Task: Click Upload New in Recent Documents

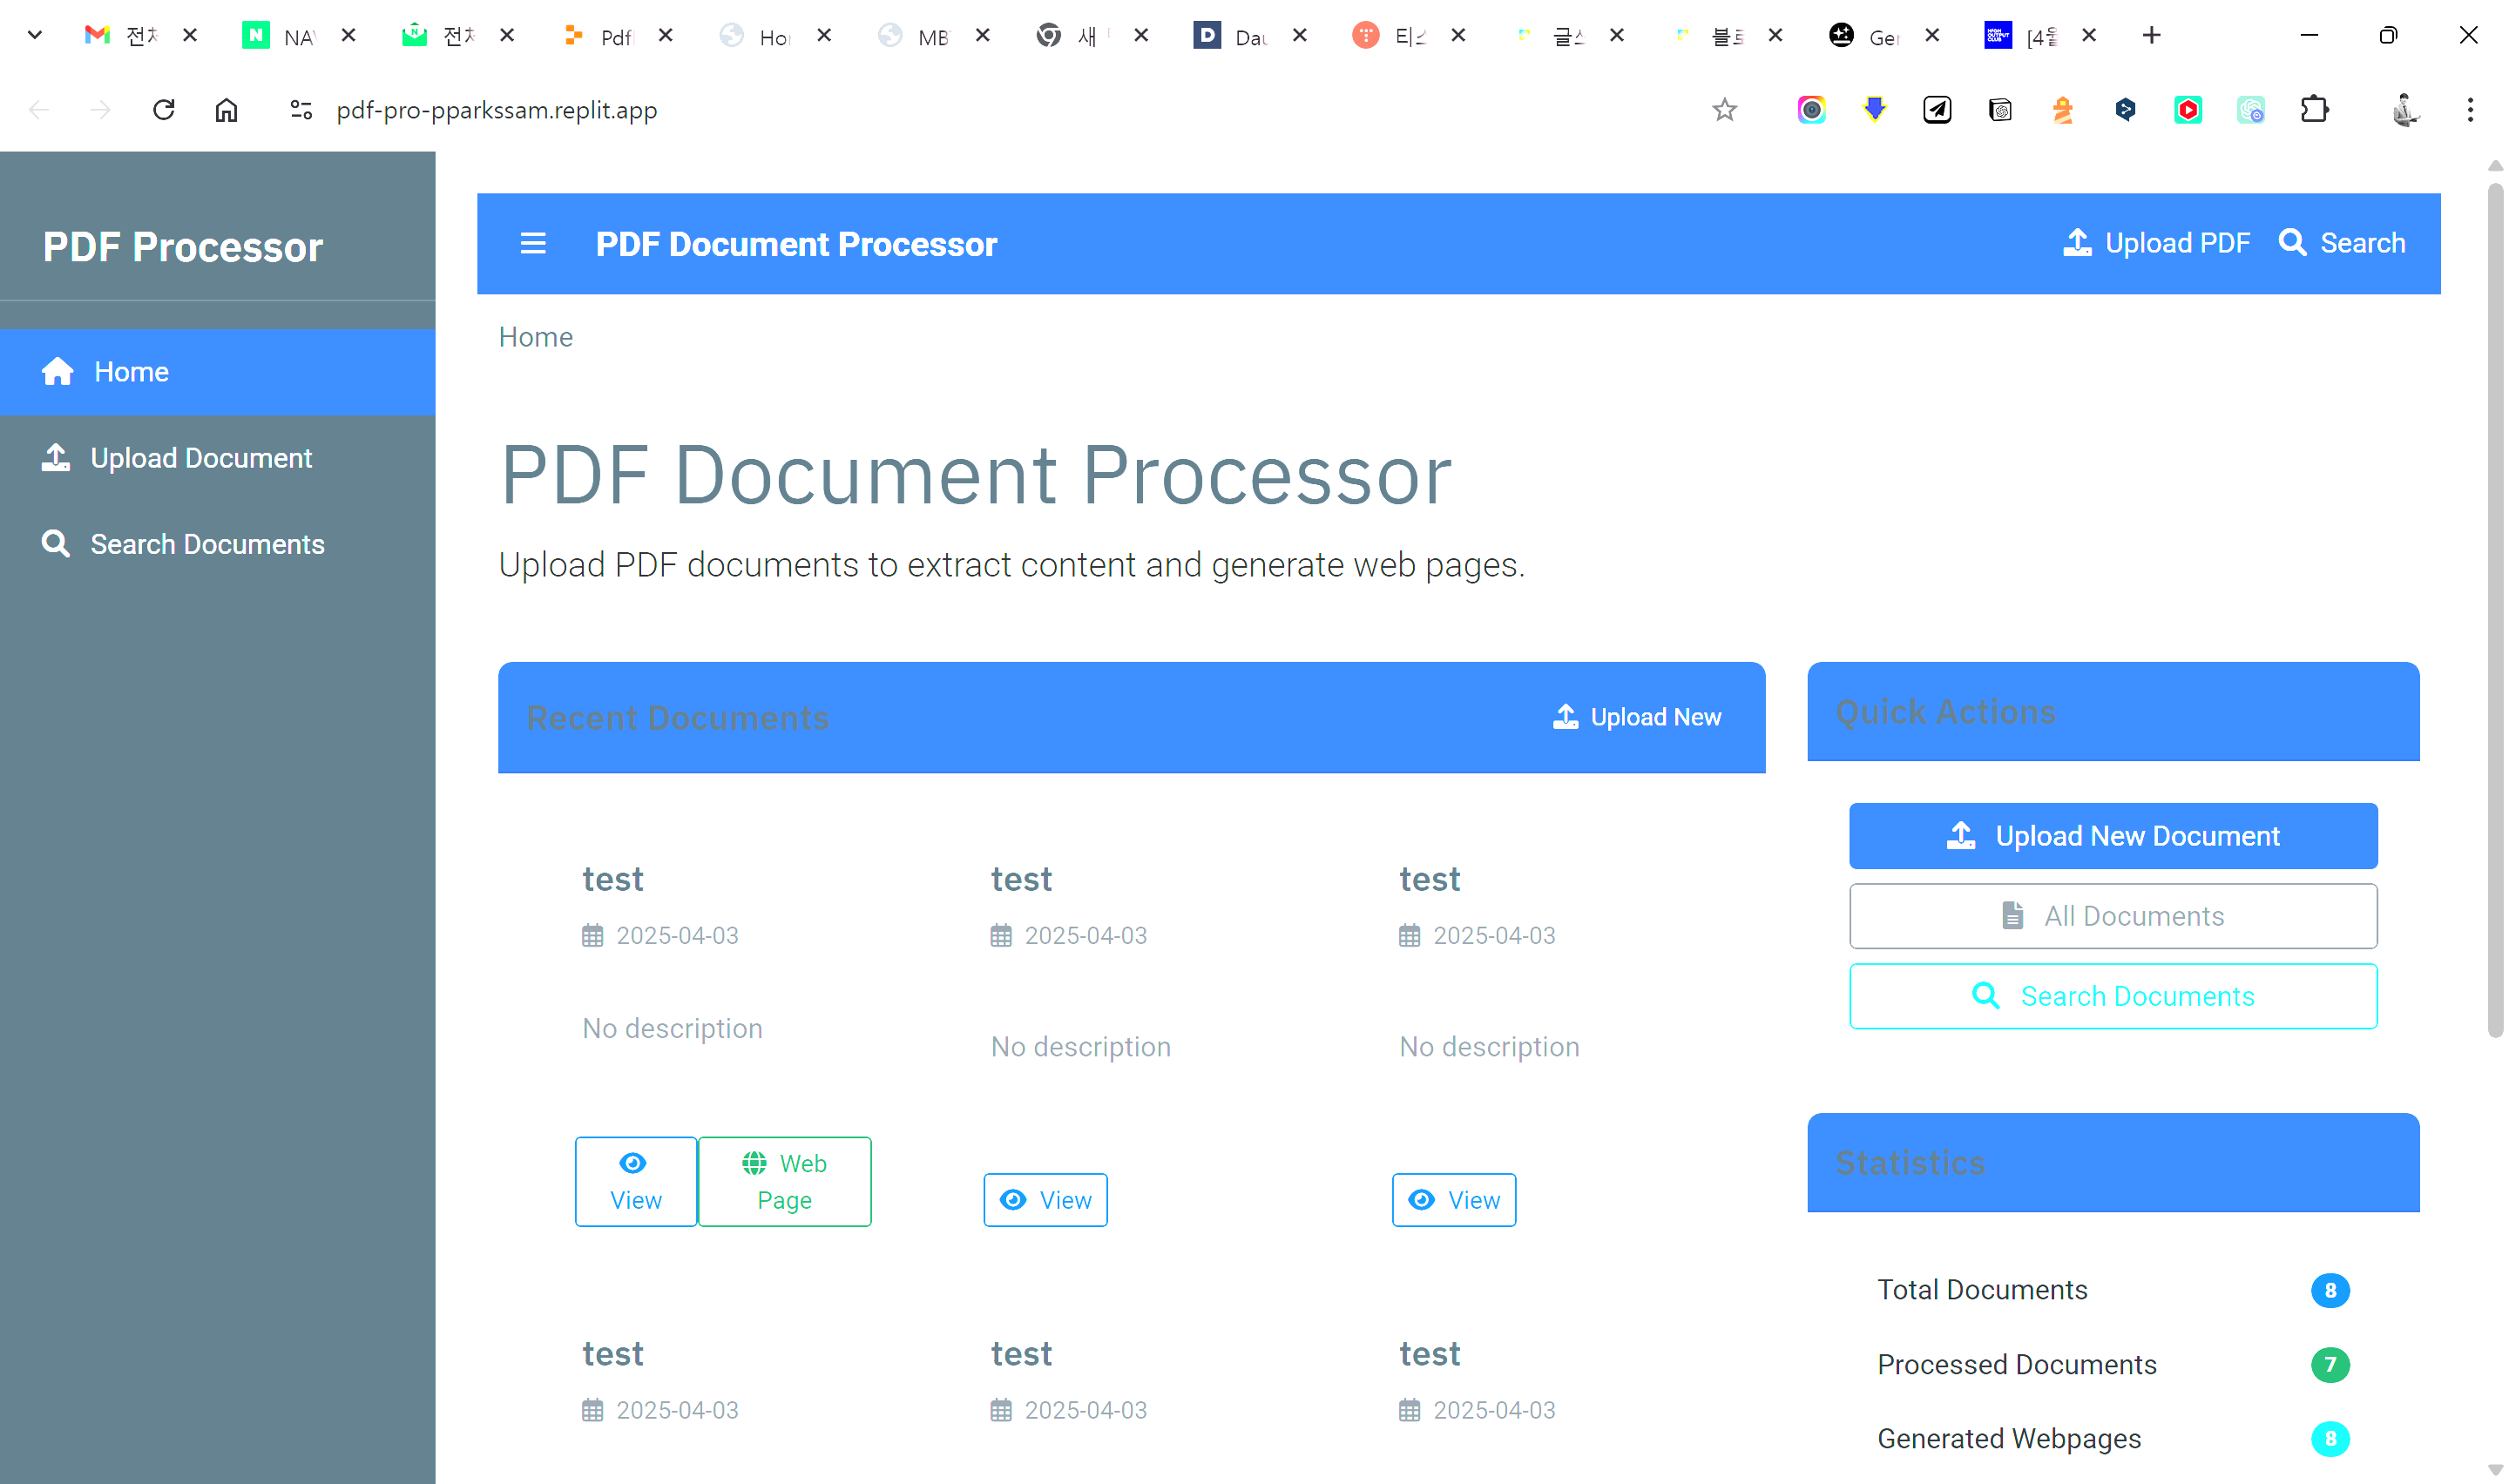Action: coord(1637,717)
